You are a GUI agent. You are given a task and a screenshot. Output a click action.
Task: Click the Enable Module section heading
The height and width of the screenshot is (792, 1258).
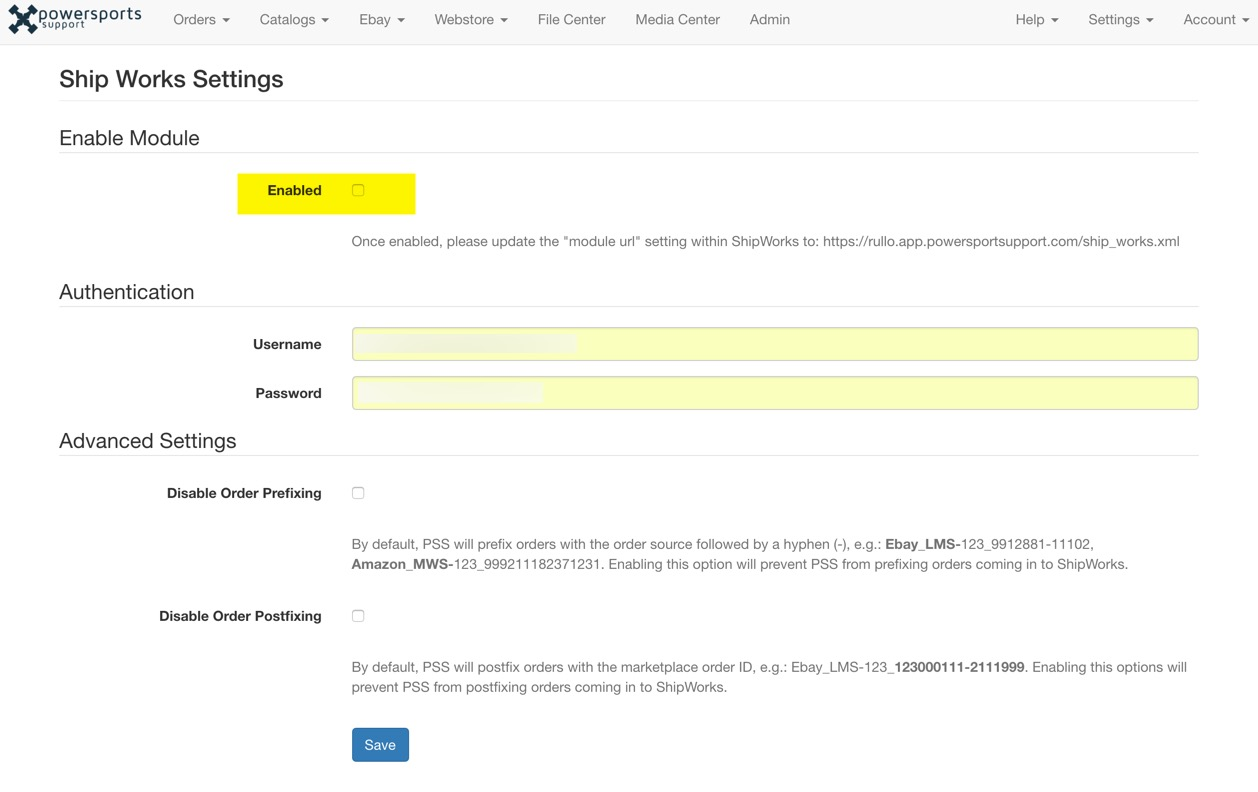[129, 138]
